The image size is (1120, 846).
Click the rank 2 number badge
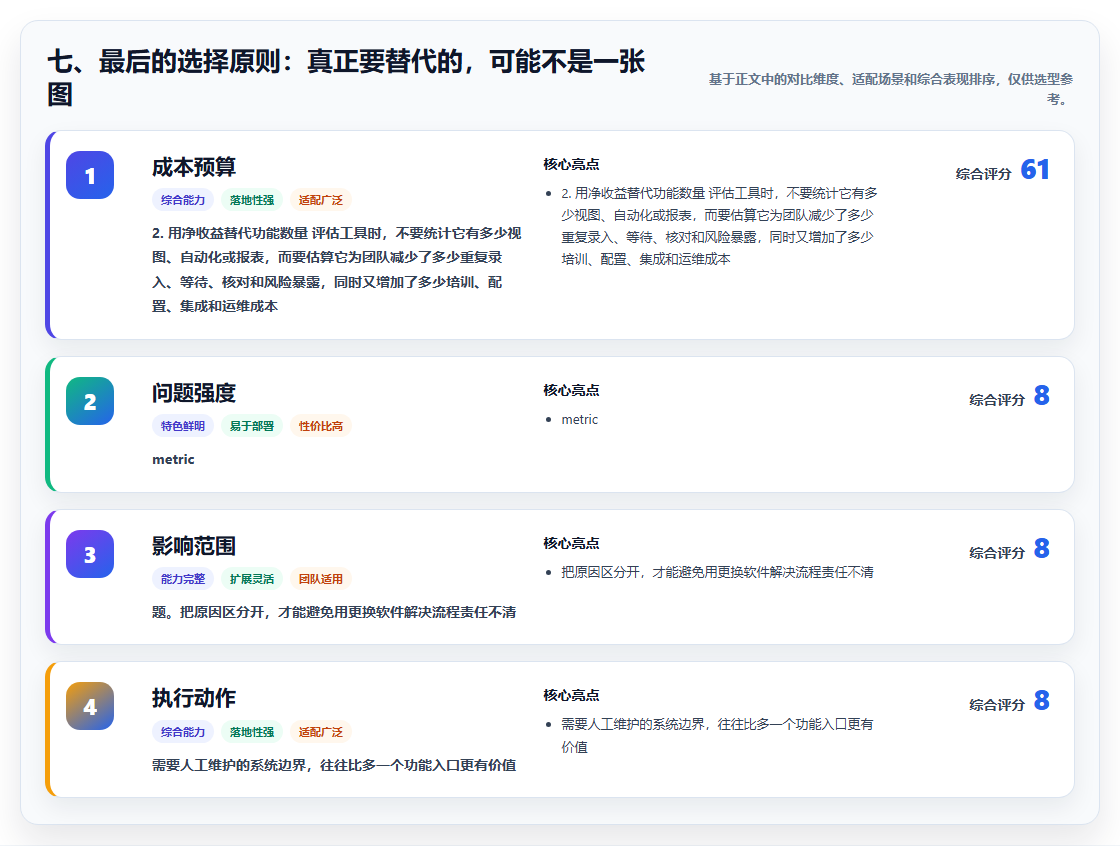[x=90, y=402]
